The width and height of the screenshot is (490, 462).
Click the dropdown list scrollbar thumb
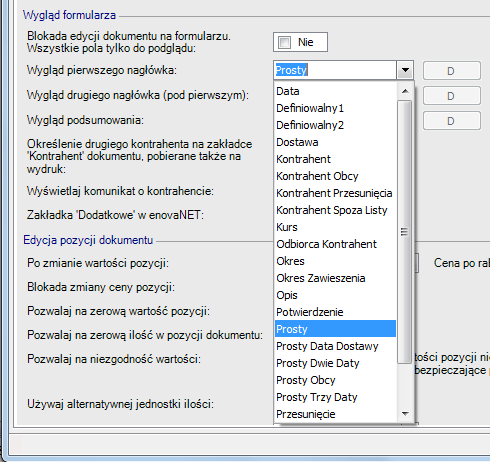(405, 232)
